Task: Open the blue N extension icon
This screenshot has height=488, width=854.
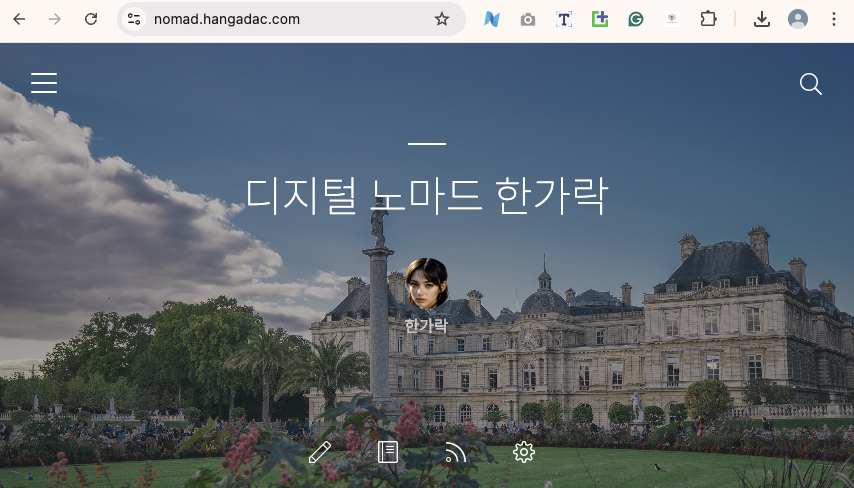Action: [x=492, y=19]
